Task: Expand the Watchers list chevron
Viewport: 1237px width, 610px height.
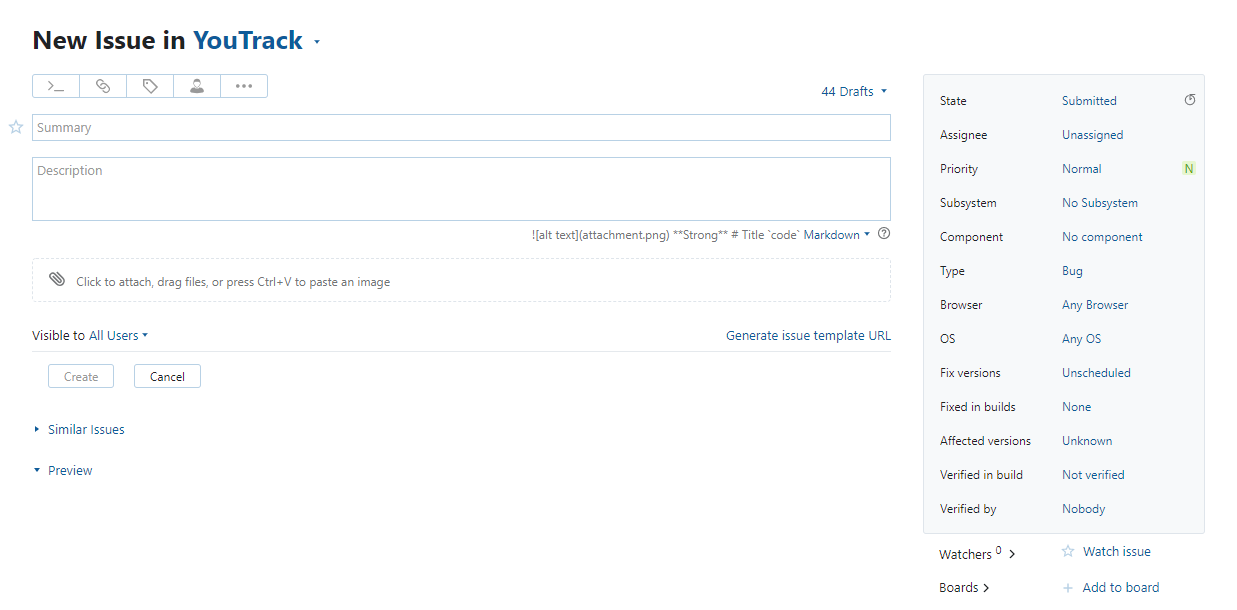Action: (x=1012, y=554)
